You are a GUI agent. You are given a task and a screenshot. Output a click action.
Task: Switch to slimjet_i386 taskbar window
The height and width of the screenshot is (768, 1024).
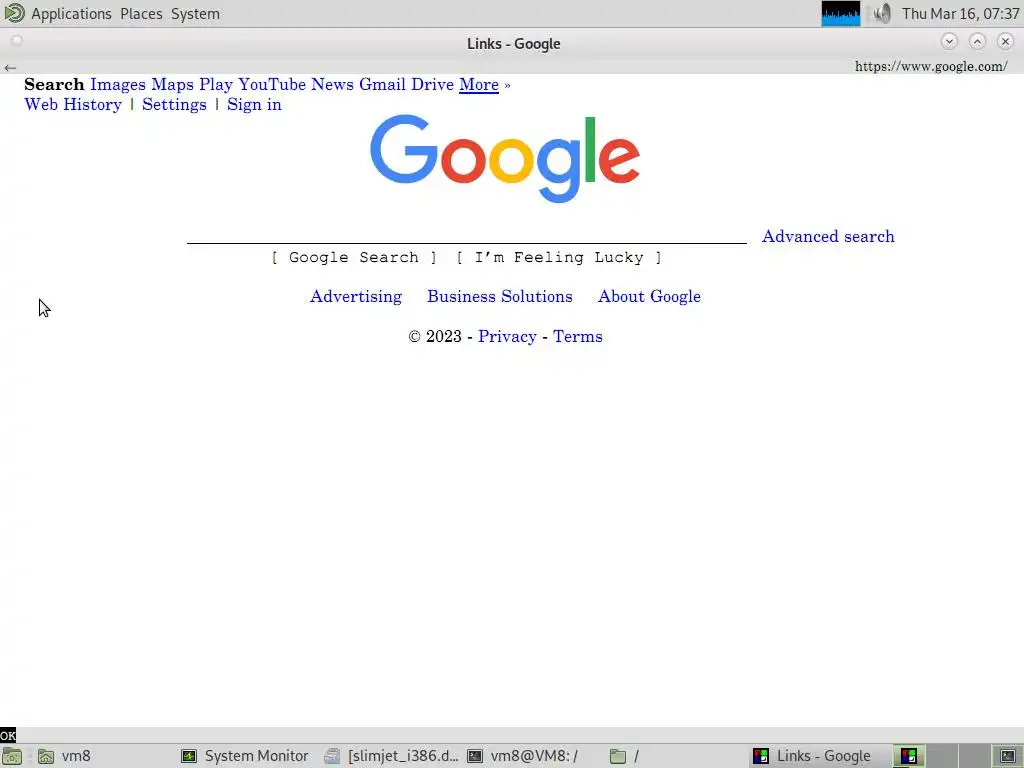392,756
